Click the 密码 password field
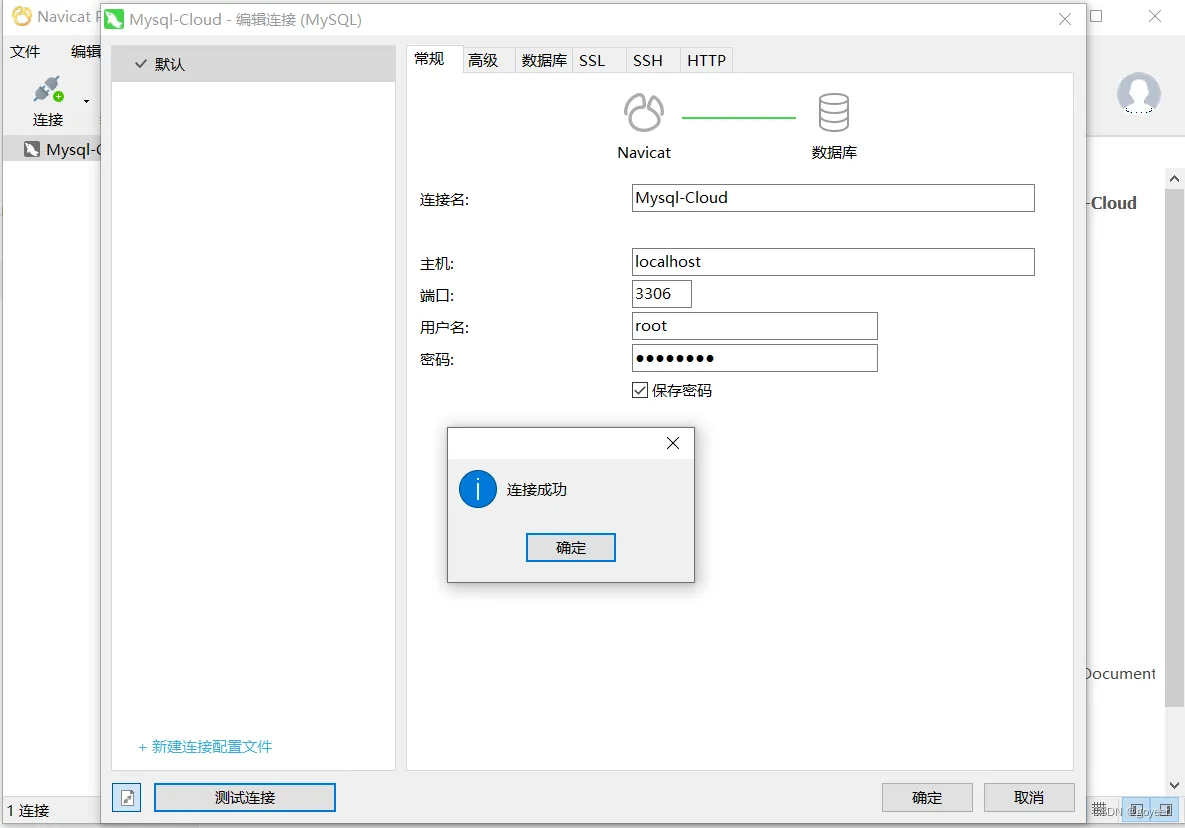Viewport: 1185px width, 828px height. tap(754, 358)
